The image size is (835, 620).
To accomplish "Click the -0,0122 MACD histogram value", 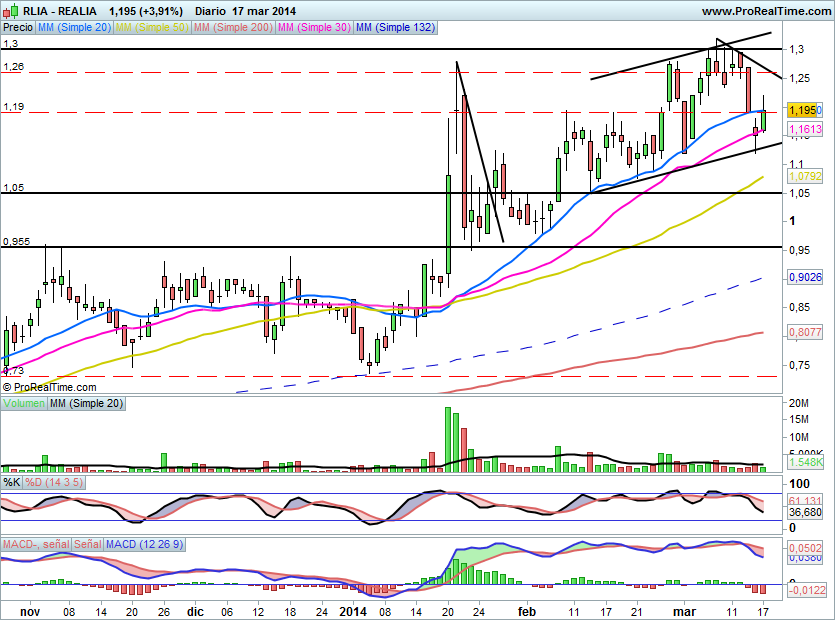I will pyautogui.click(x=807, y=590).
